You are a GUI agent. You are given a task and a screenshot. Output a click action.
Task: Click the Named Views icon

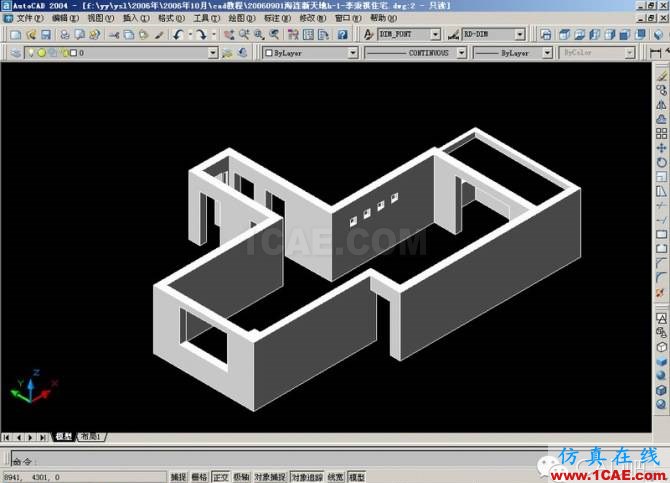click(x=546, y=35)
